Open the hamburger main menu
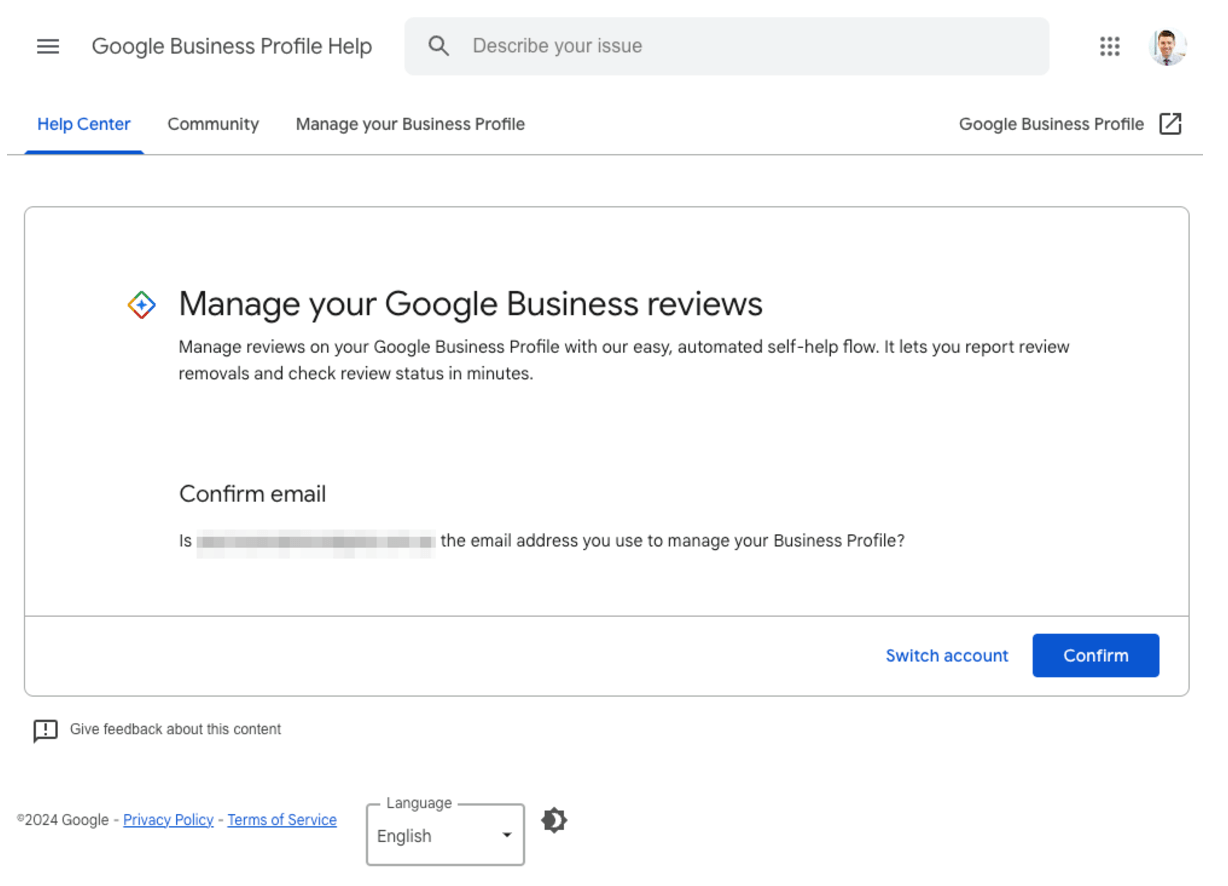 [48, 46]
